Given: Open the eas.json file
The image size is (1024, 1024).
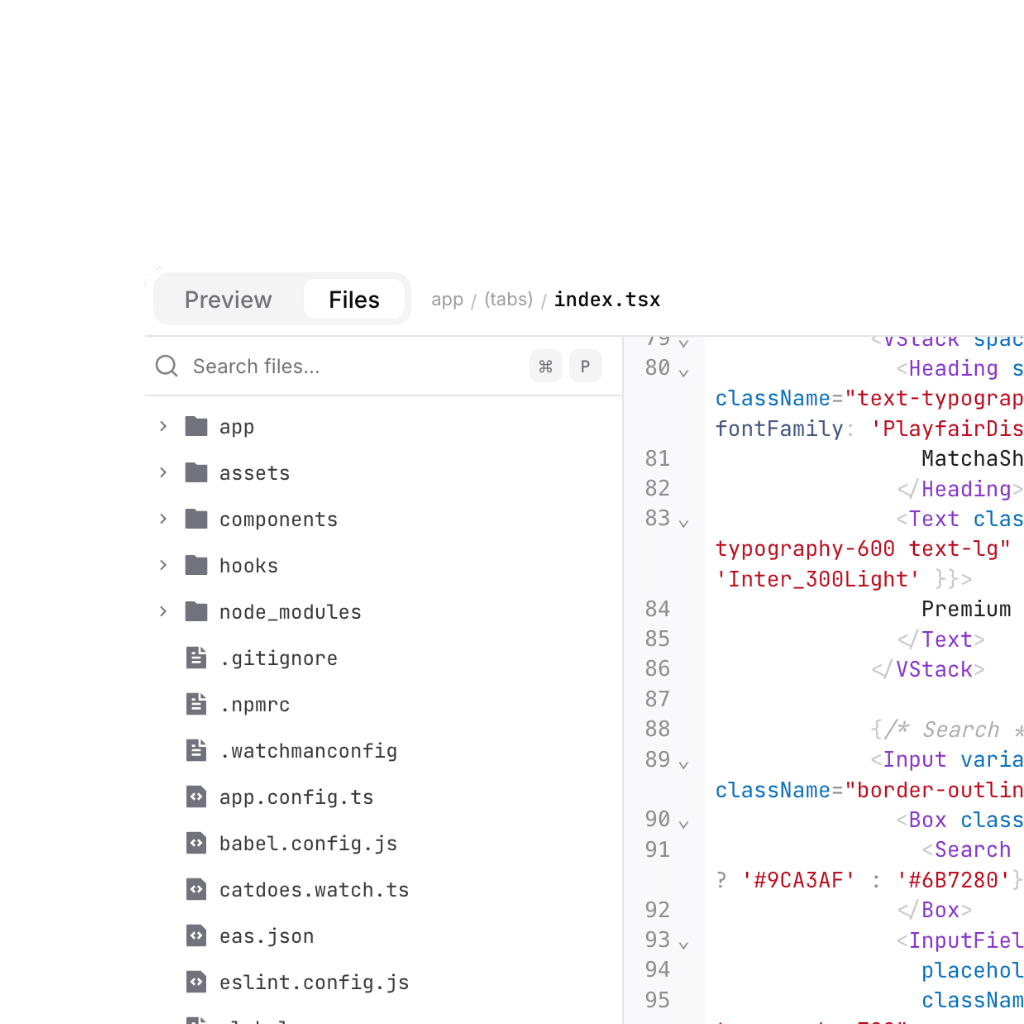Looking at the screenshot, I should coord(383,936).
